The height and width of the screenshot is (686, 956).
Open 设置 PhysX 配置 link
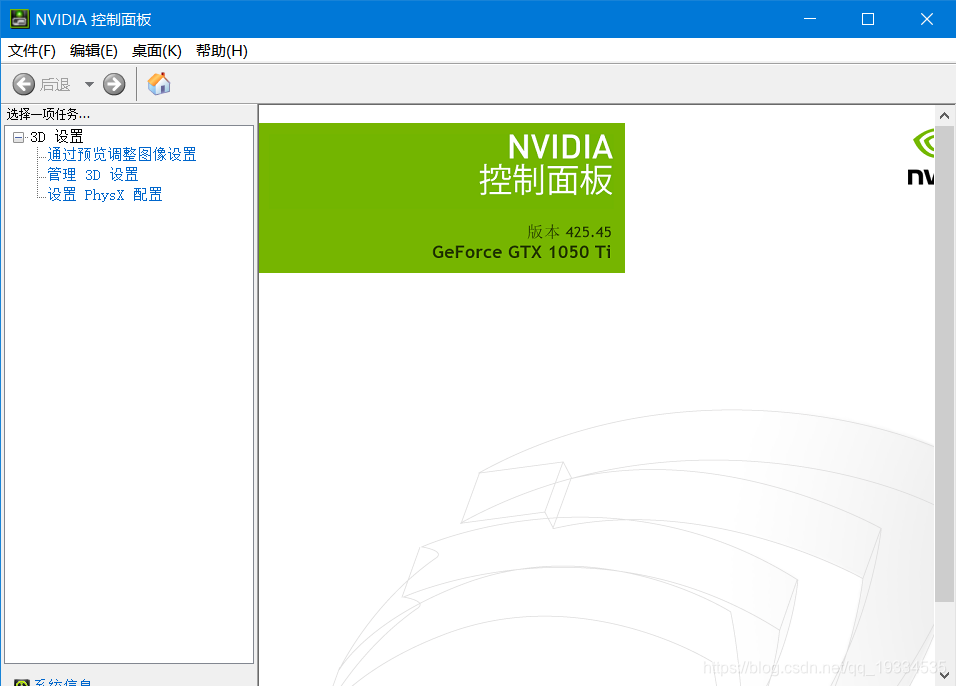[x=105, y=195]
